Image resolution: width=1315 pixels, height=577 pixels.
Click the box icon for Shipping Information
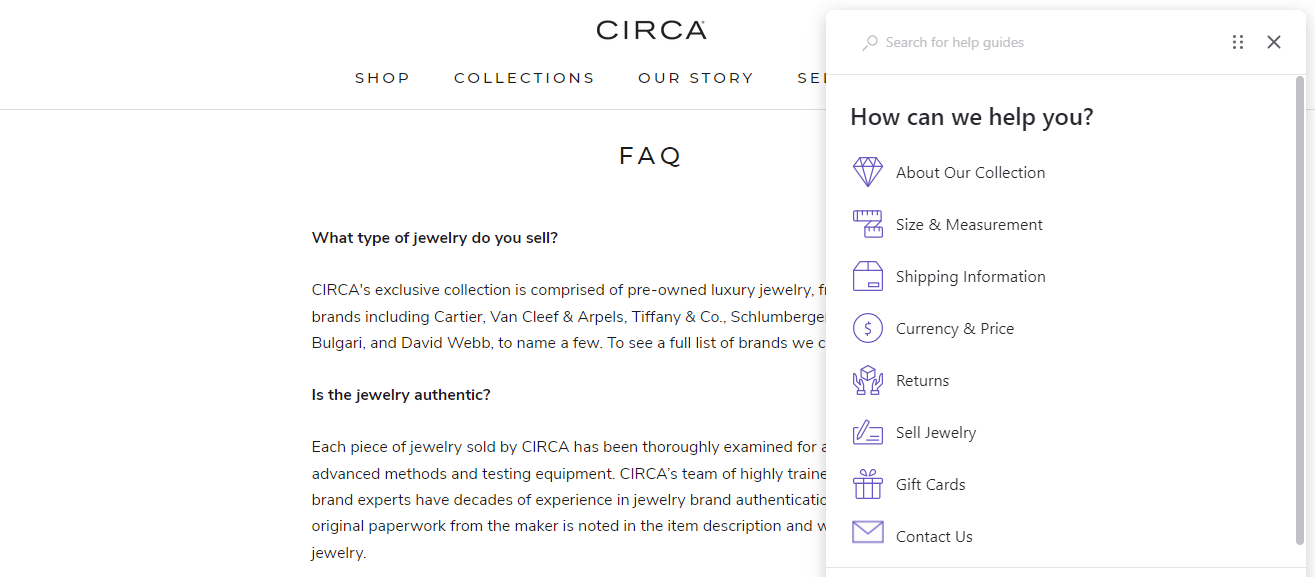(x=867, y=276)
